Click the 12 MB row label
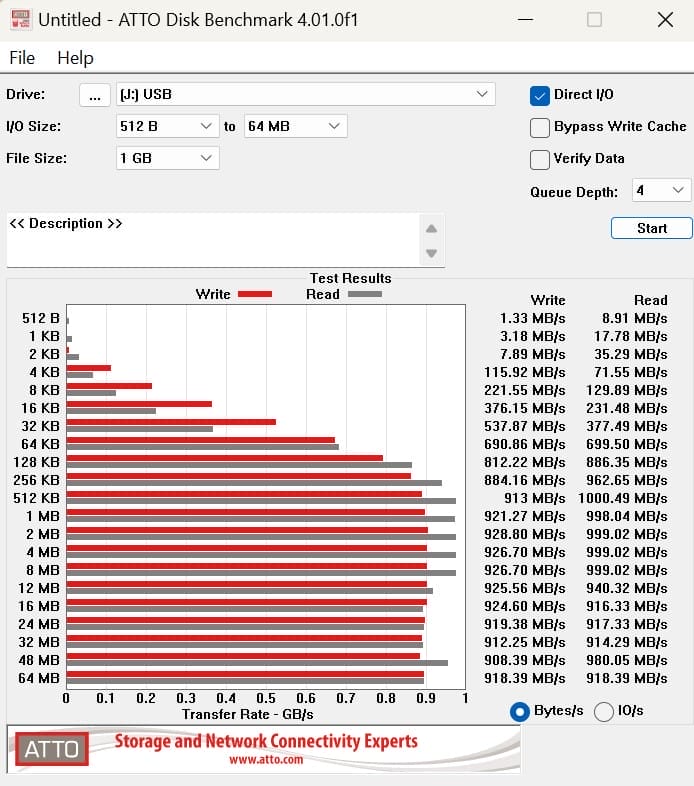Viewport: 694px width, 786px height. pos(39,588)
